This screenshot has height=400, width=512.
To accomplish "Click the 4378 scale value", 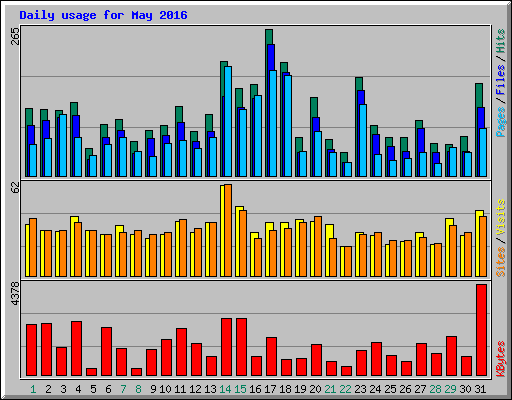I will click(x=15, y=294).
